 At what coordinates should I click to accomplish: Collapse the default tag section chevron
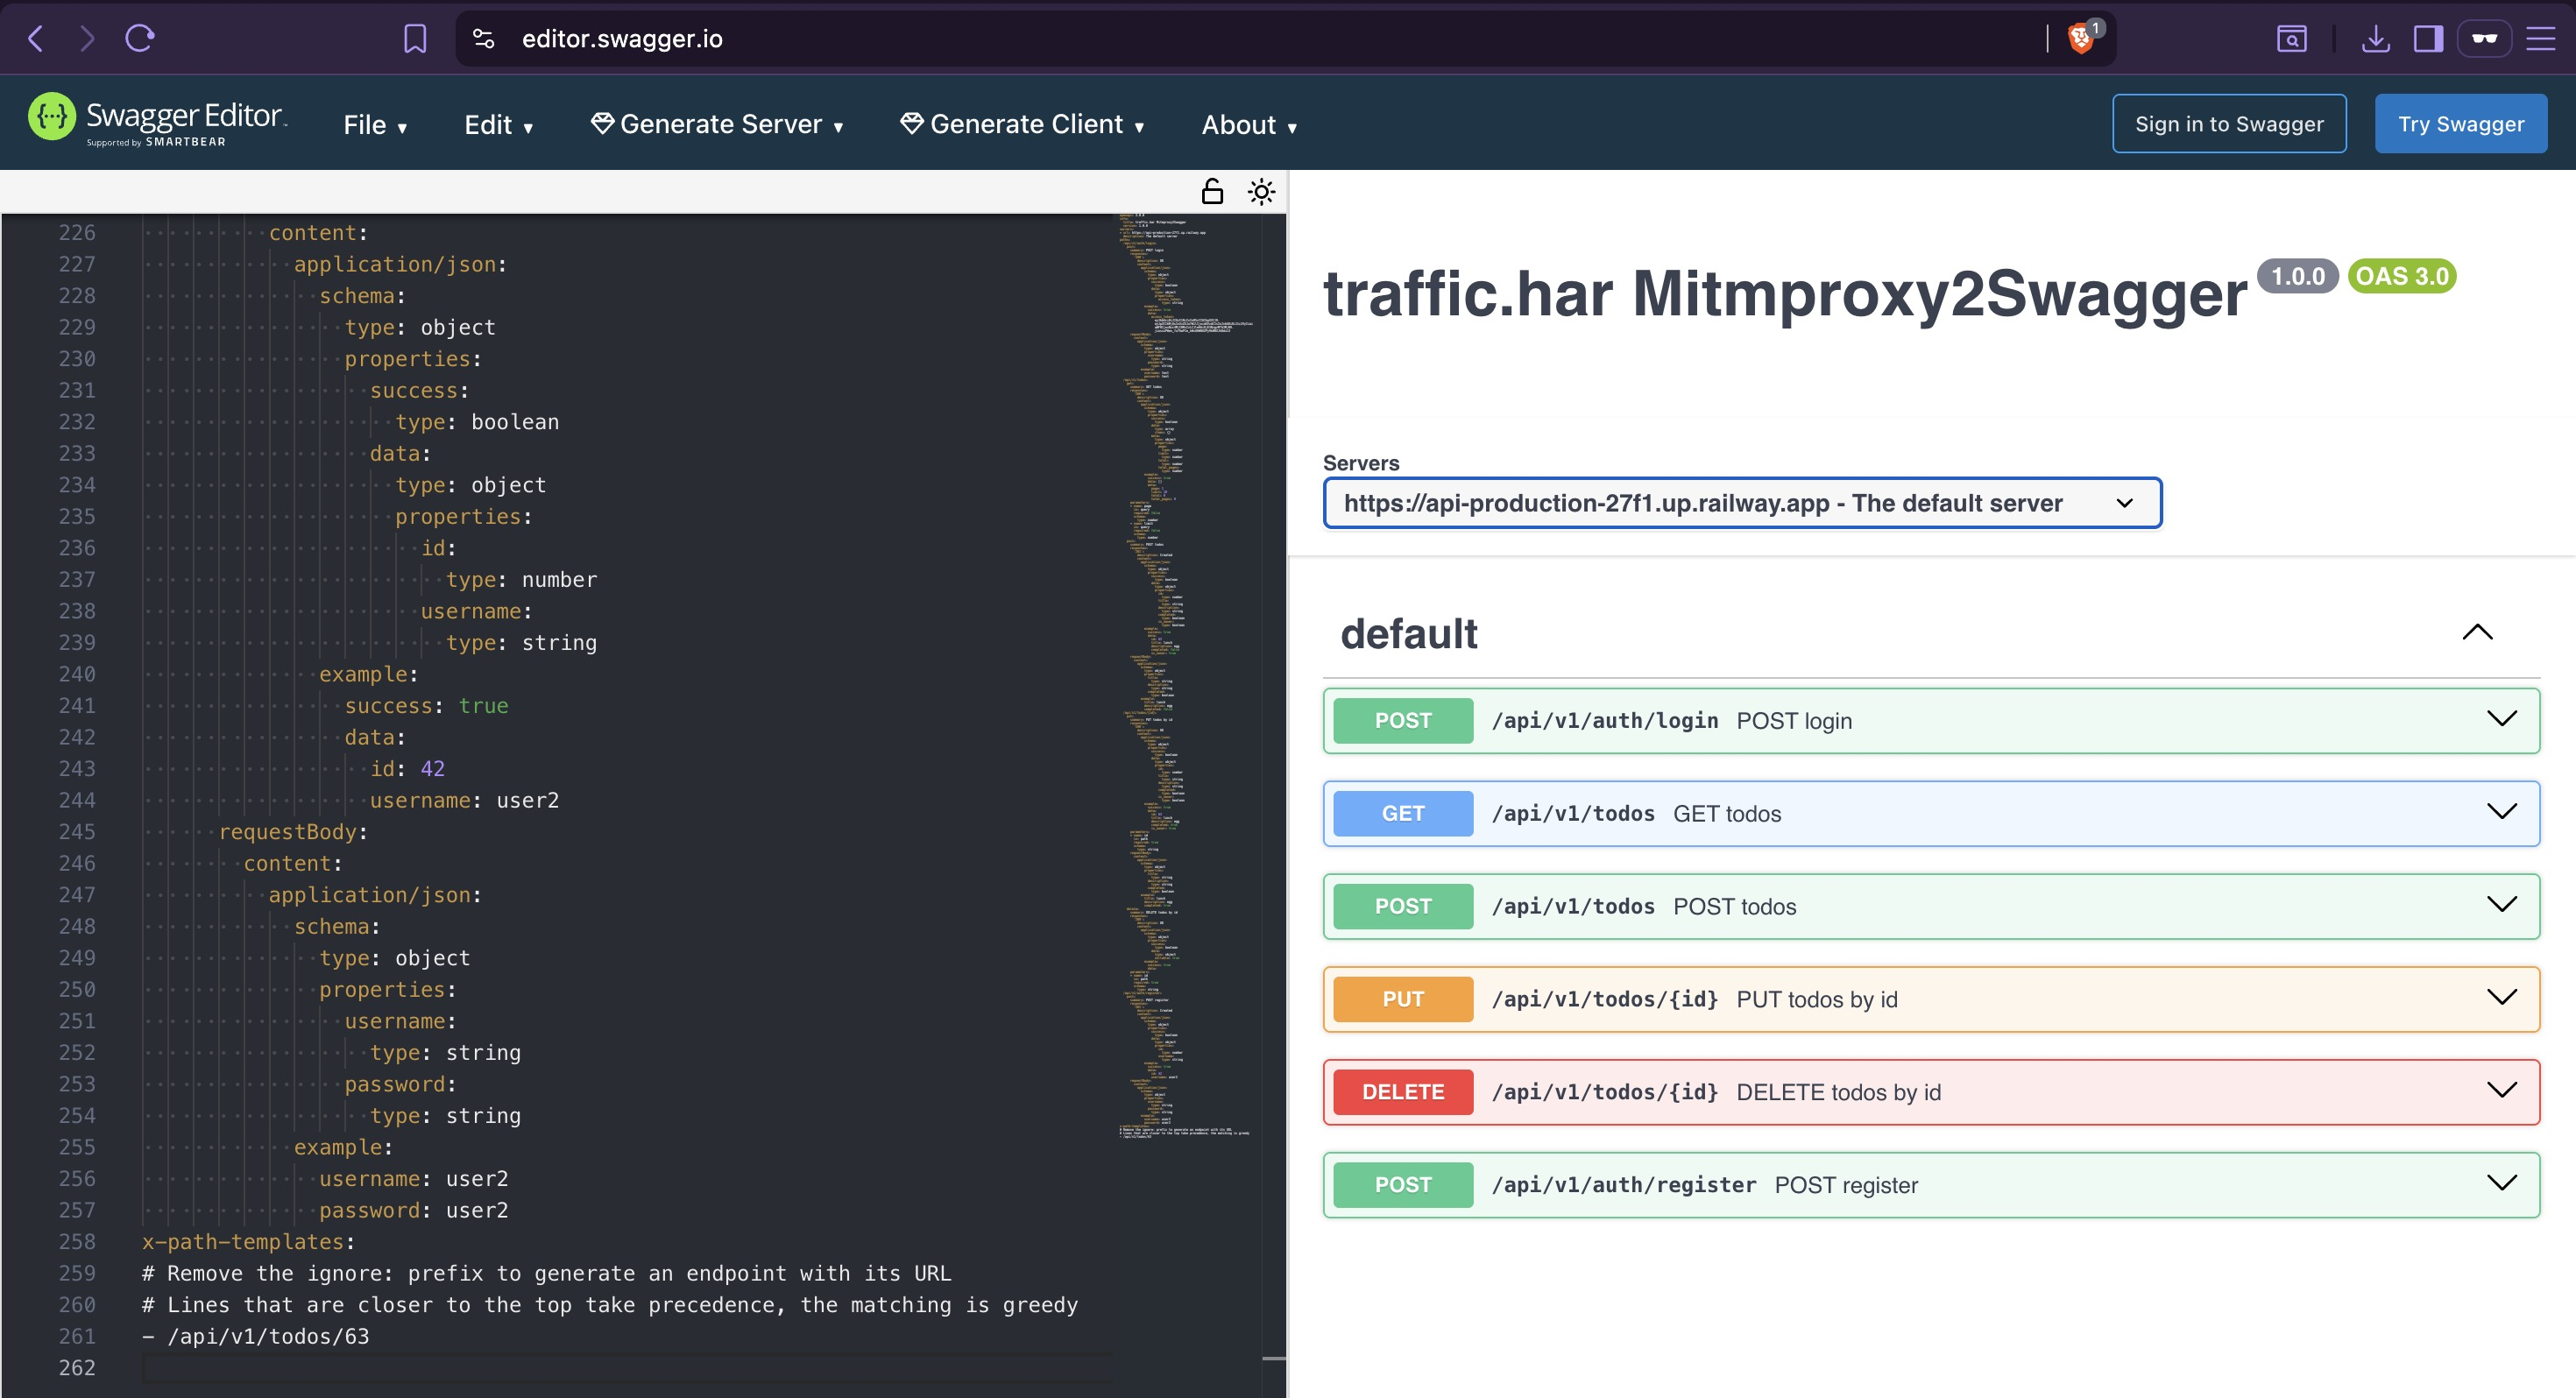point(2477,632)
